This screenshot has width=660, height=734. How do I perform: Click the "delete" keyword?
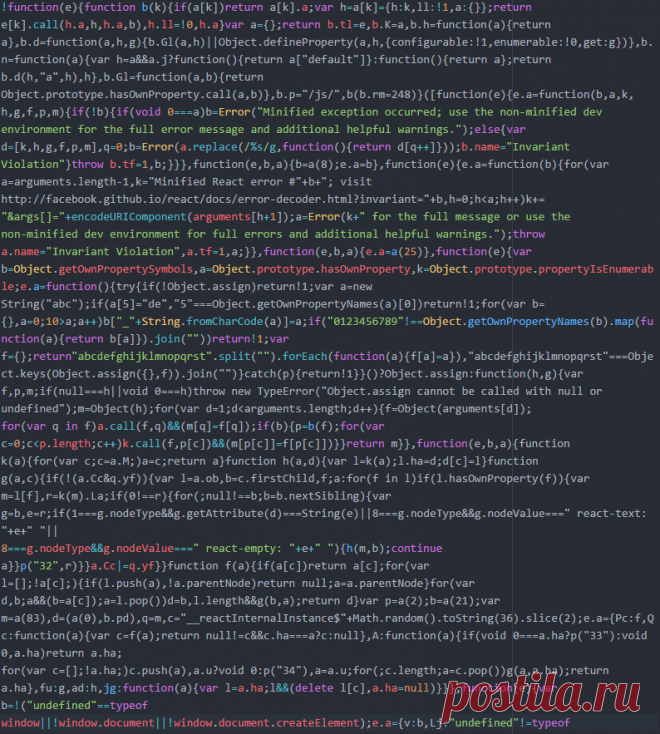tap(315, 688)
